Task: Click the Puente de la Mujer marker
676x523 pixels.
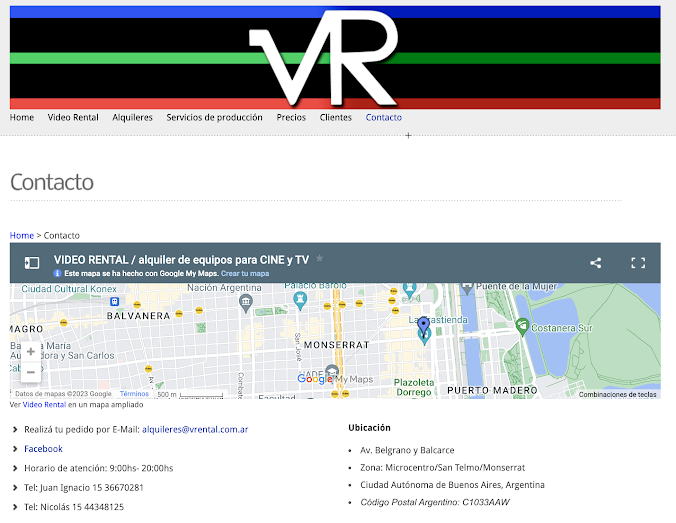Action: point(467,288)
